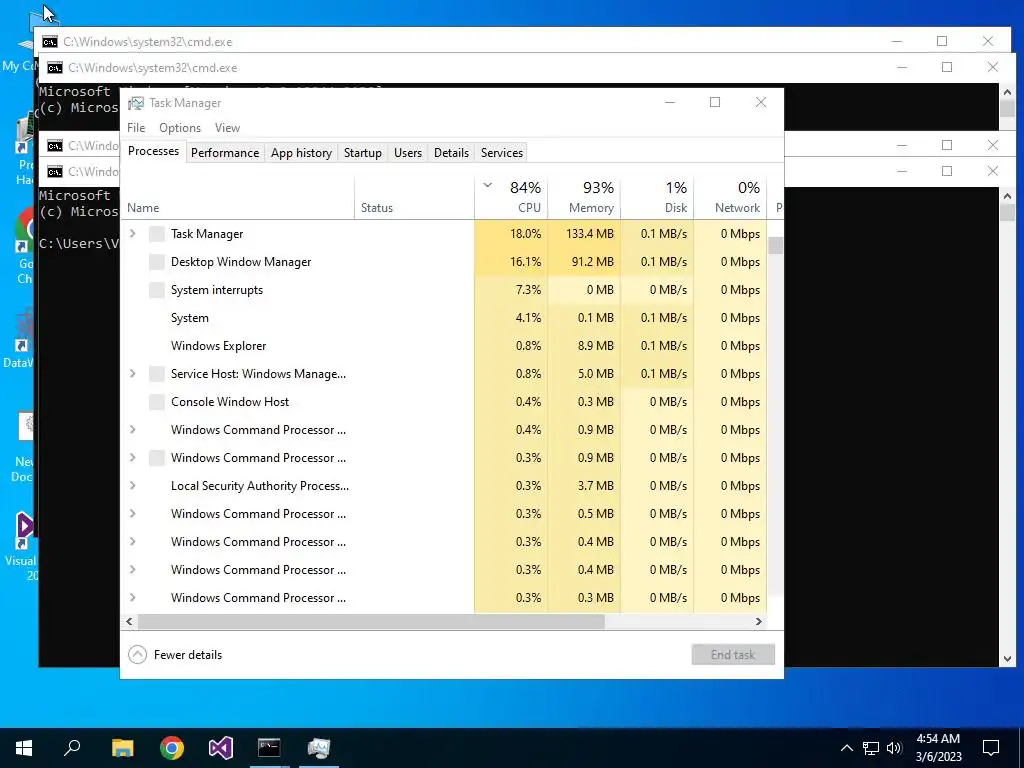
Task: Click the Console Window Host icon
Action: tap(157, 402)
